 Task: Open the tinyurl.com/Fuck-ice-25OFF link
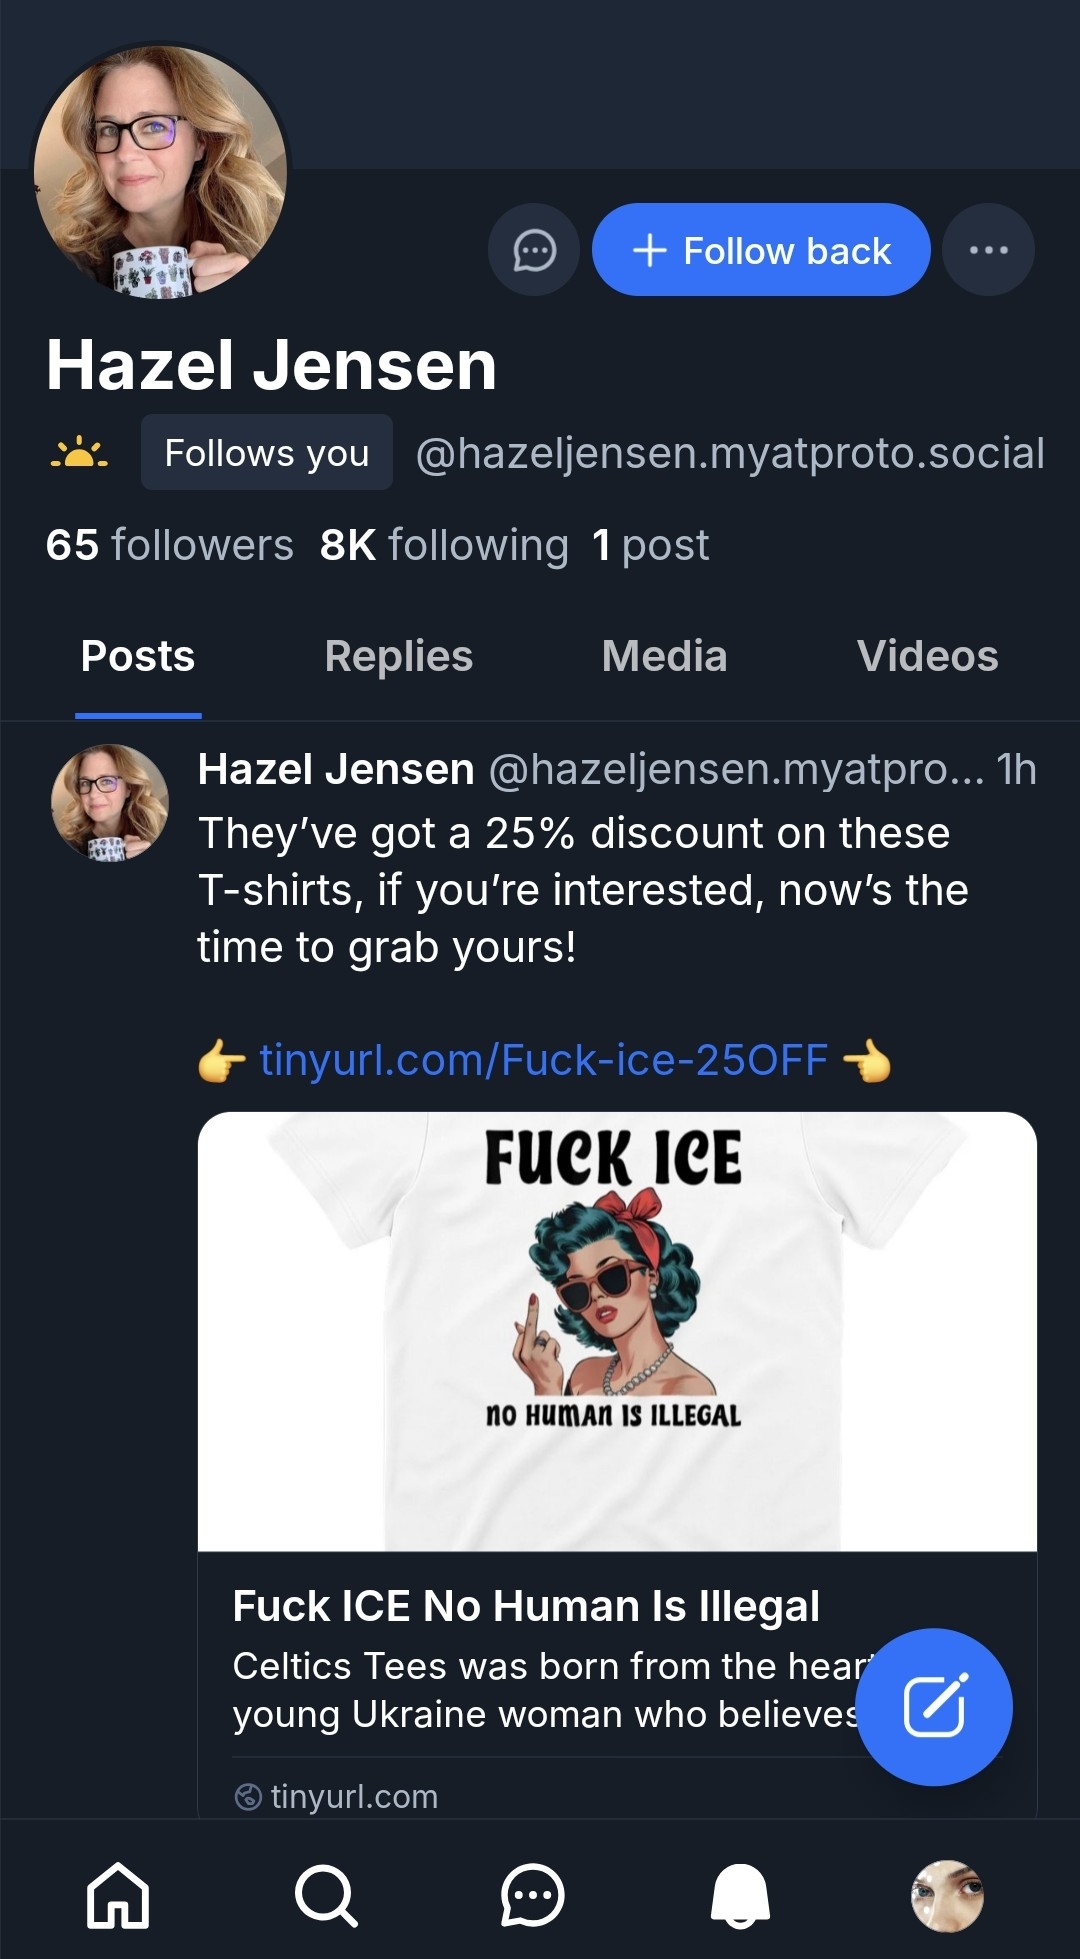click(x=543, y=1060)
